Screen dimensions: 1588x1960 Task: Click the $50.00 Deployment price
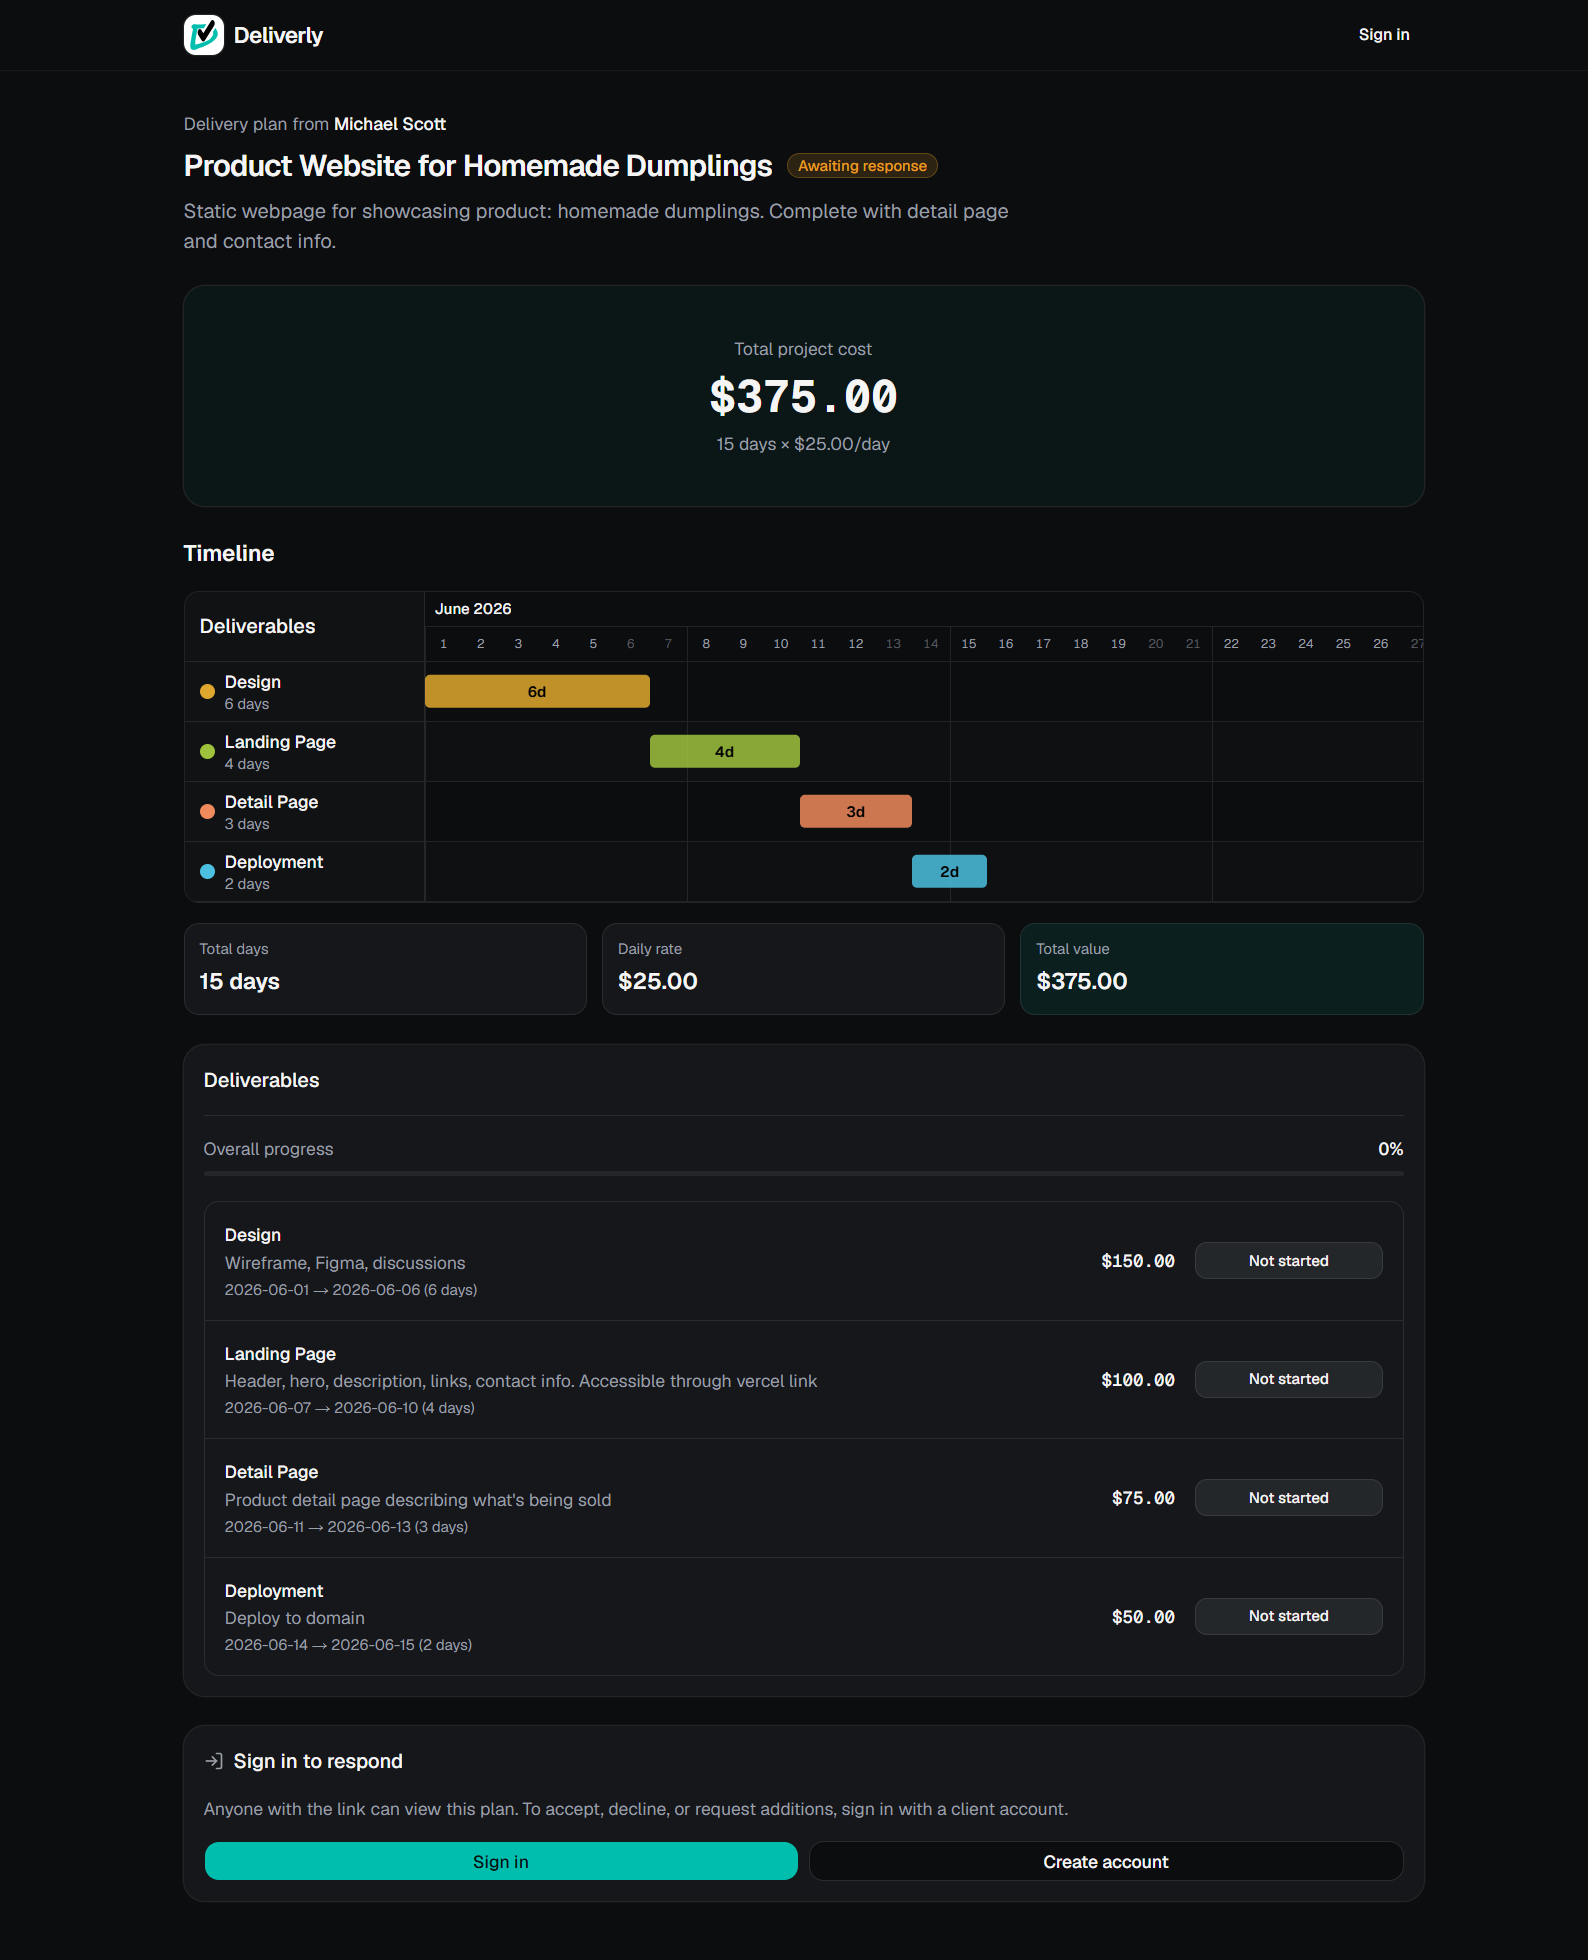click(x=1143, y=1617)
